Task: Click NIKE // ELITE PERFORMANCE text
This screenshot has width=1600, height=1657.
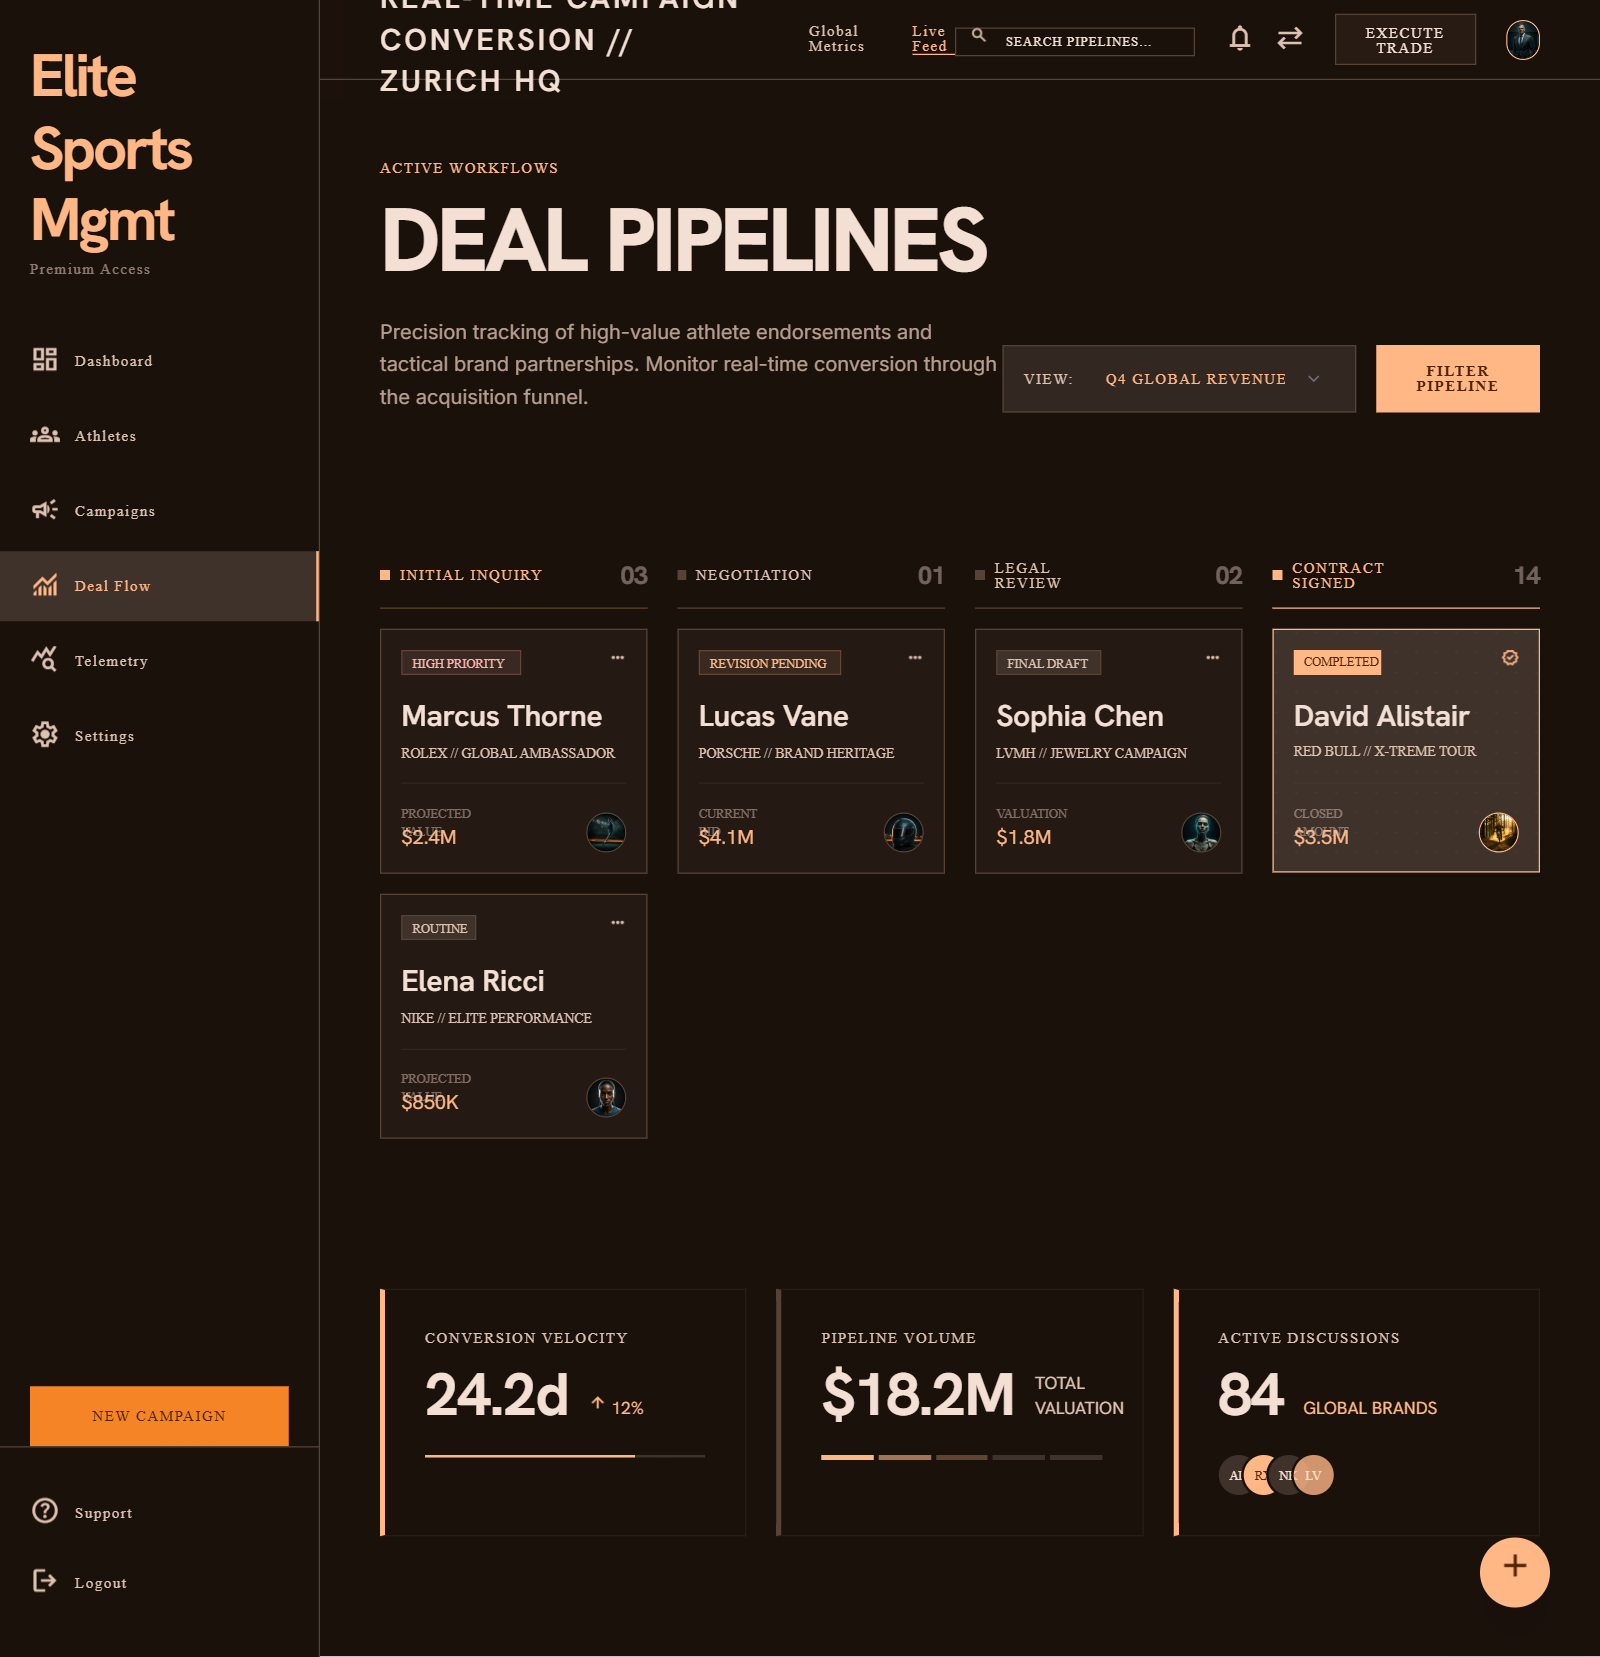Action: click(x=496, y=1018)
